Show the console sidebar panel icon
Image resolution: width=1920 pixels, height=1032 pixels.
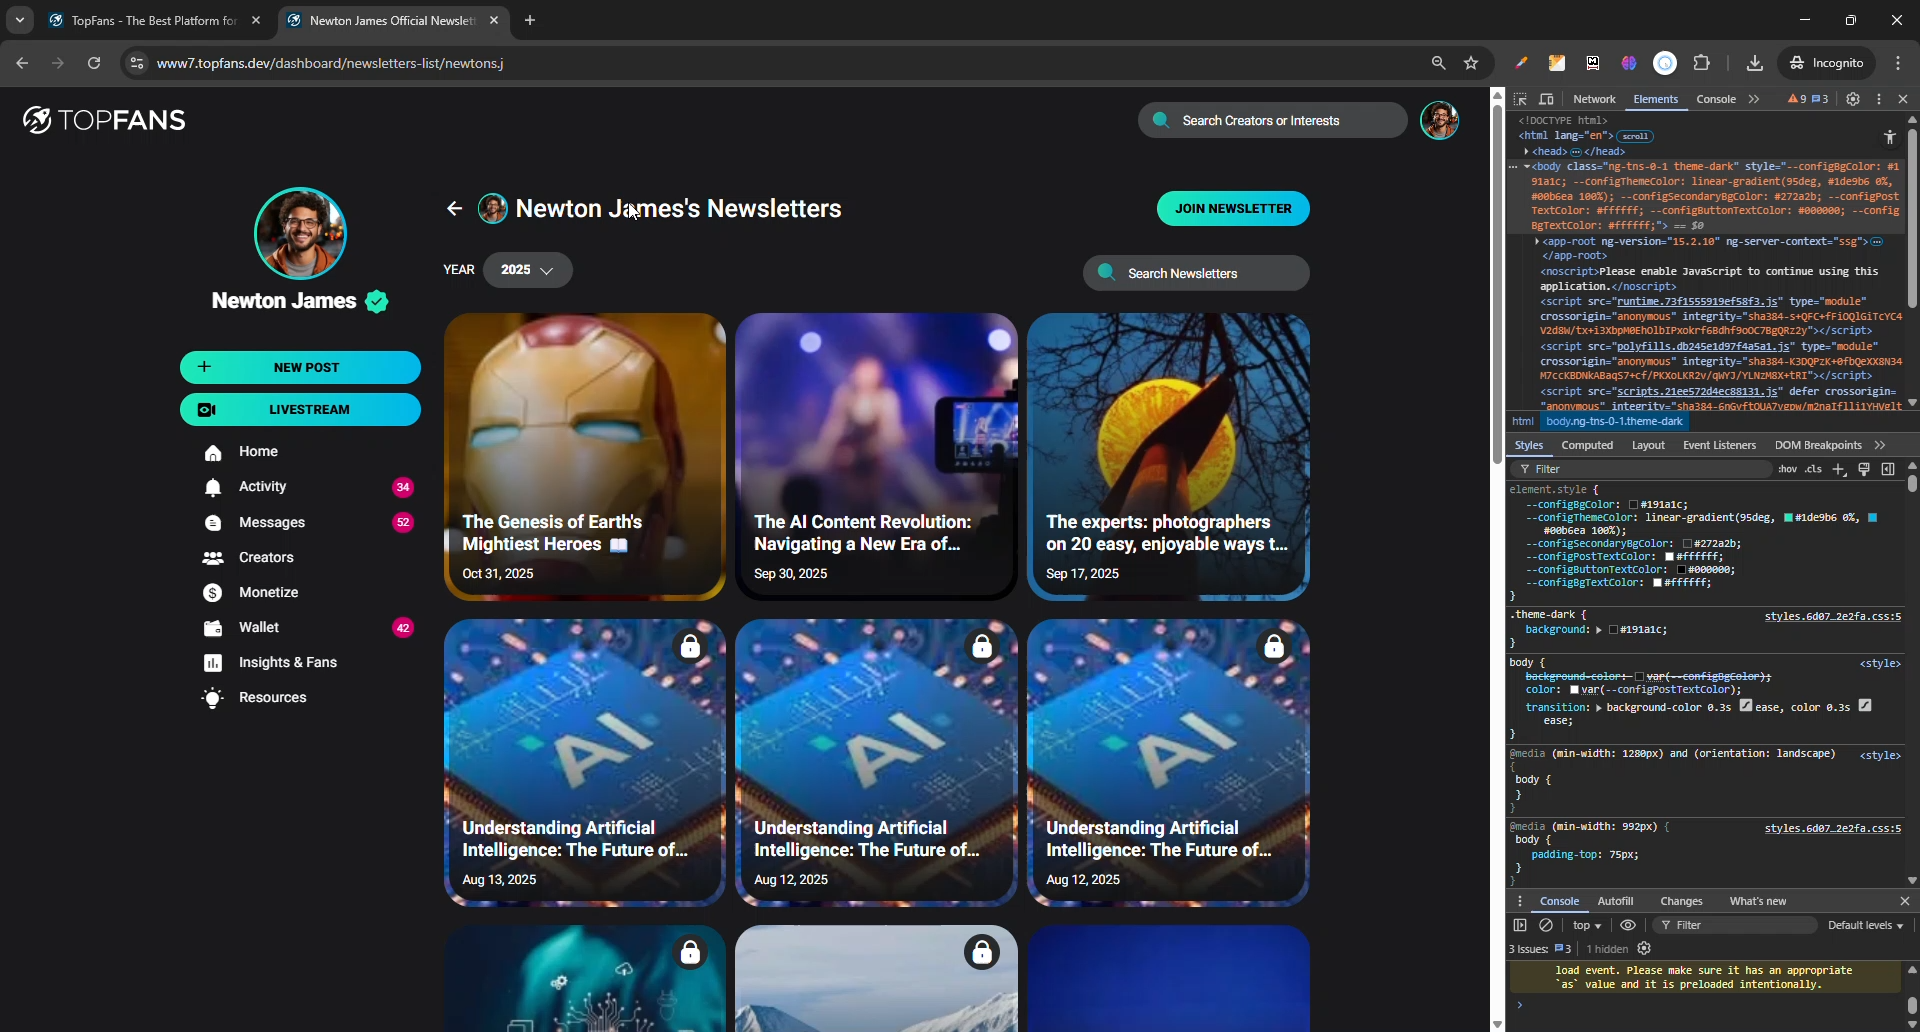1520,926
